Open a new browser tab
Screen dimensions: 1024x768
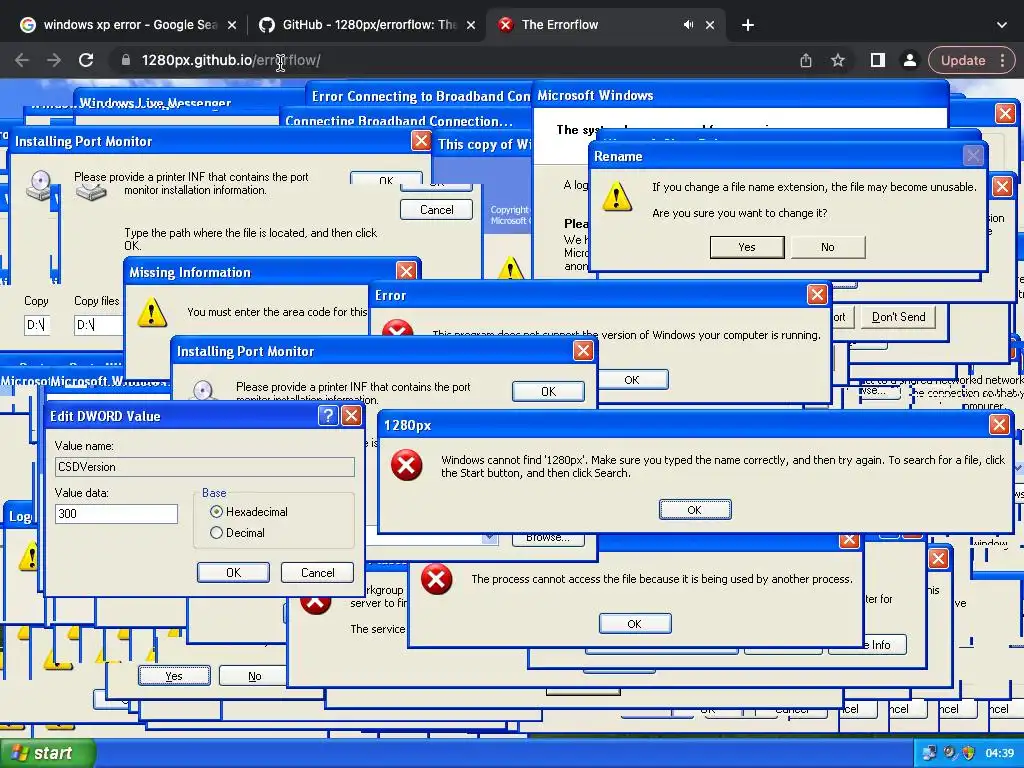pyautogui.click(x=748, y=25)
